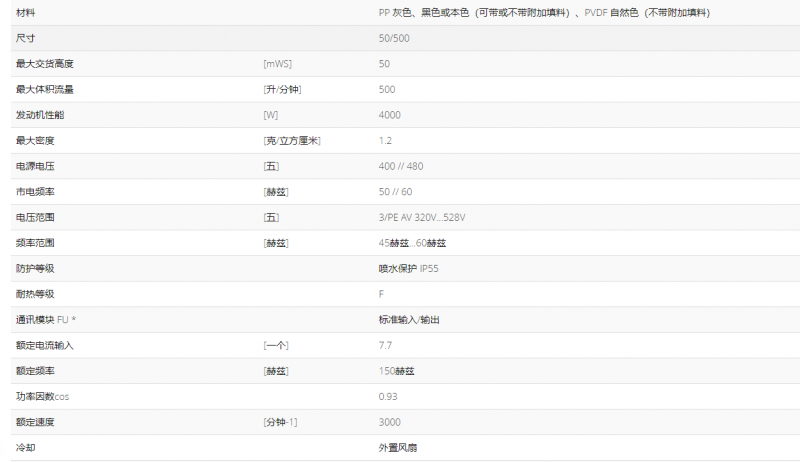Screen dimensions: 800x462
Task: Click the 电源电压 label
Action: 35,166
